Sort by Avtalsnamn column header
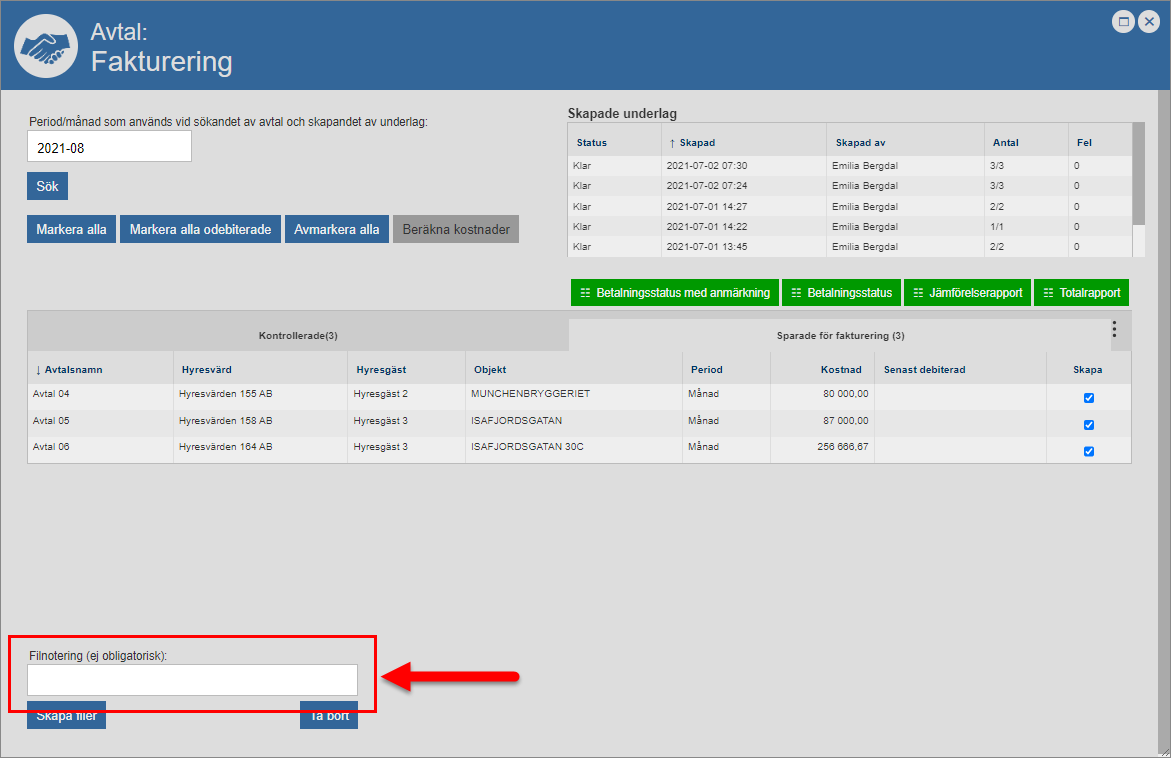 point(72,370)
